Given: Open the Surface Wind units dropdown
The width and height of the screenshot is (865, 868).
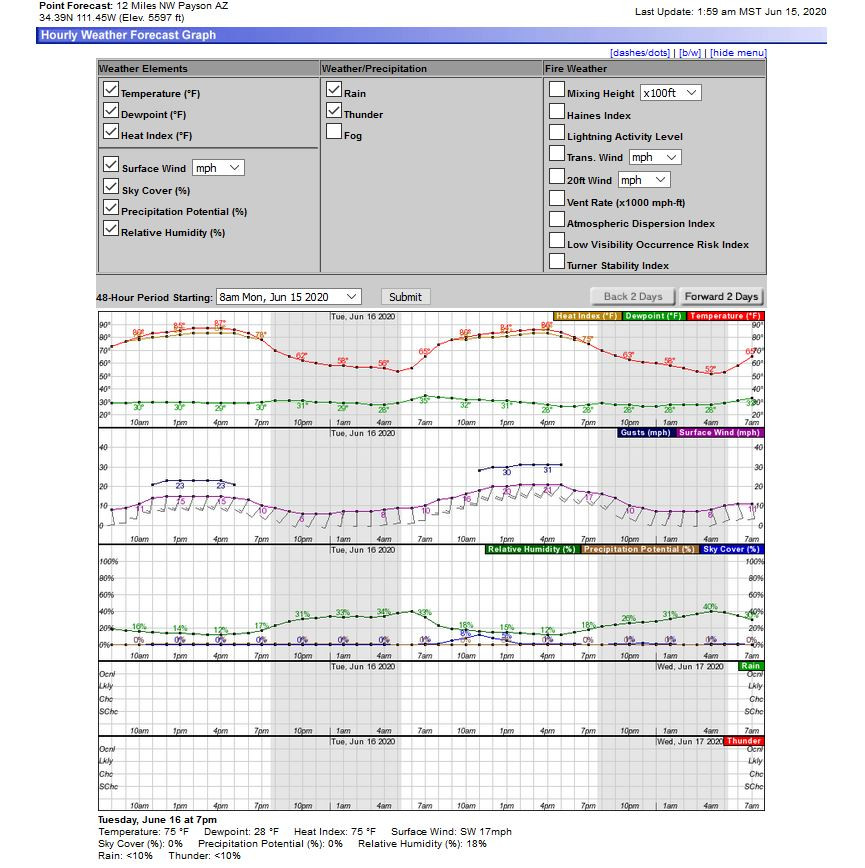Looking at the screenshot, I should click(218, 168).
